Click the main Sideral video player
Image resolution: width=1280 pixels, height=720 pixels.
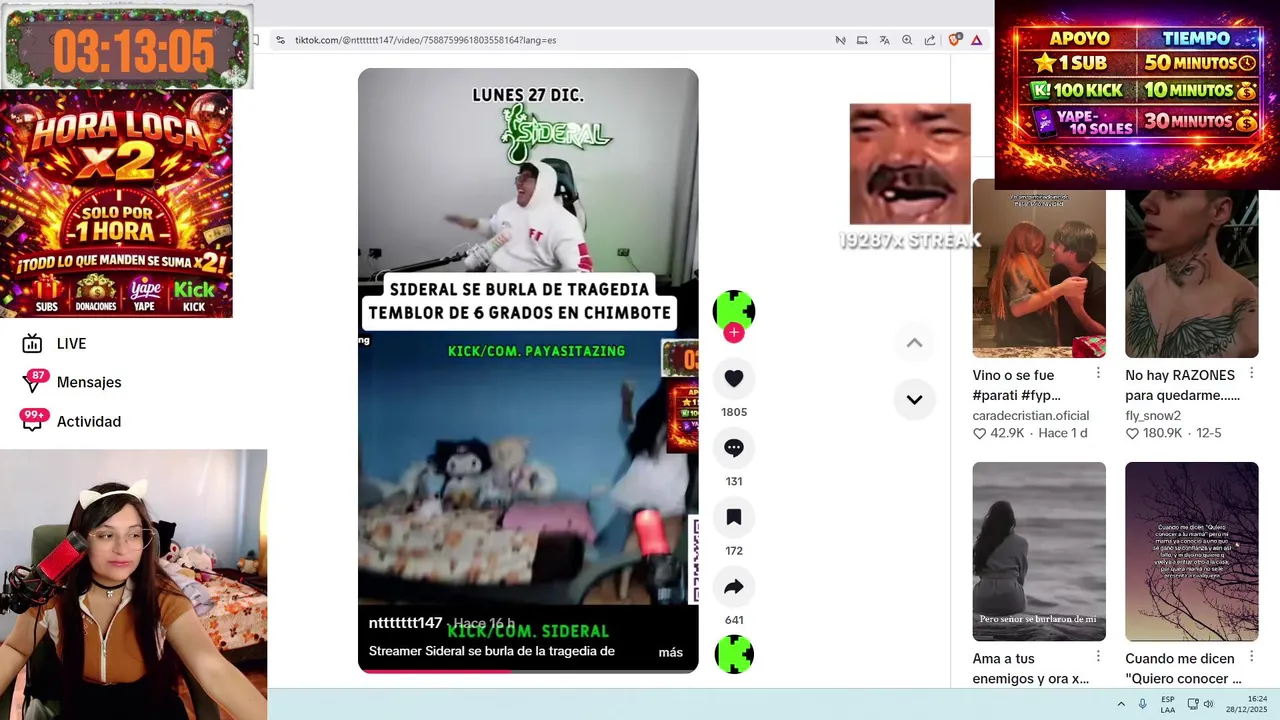click(x=528, y=370)
